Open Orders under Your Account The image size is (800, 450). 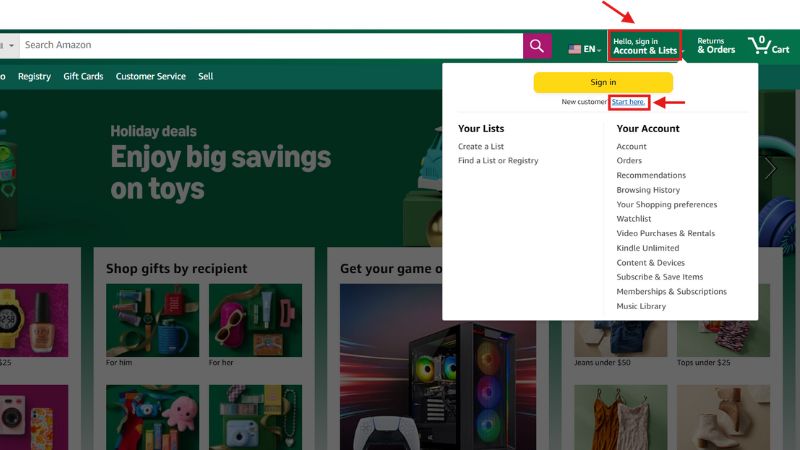[629, 161]
